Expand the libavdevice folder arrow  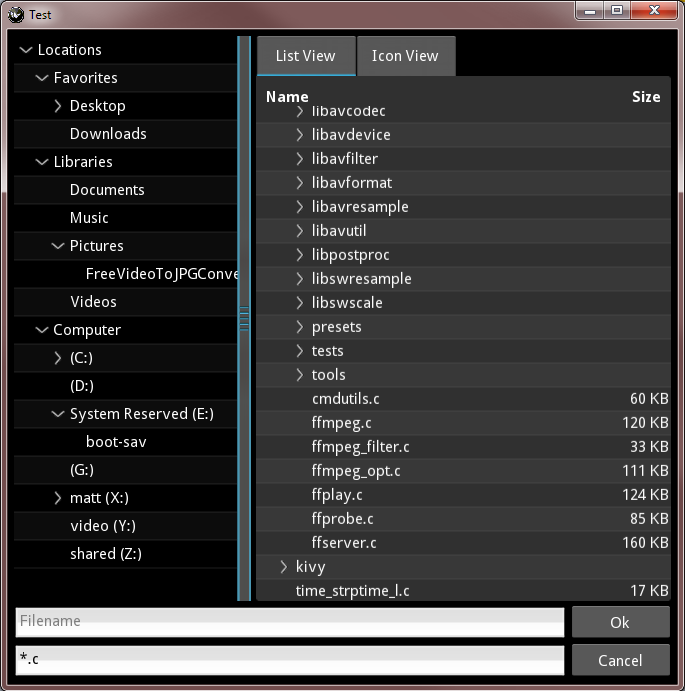coord(300,135)
